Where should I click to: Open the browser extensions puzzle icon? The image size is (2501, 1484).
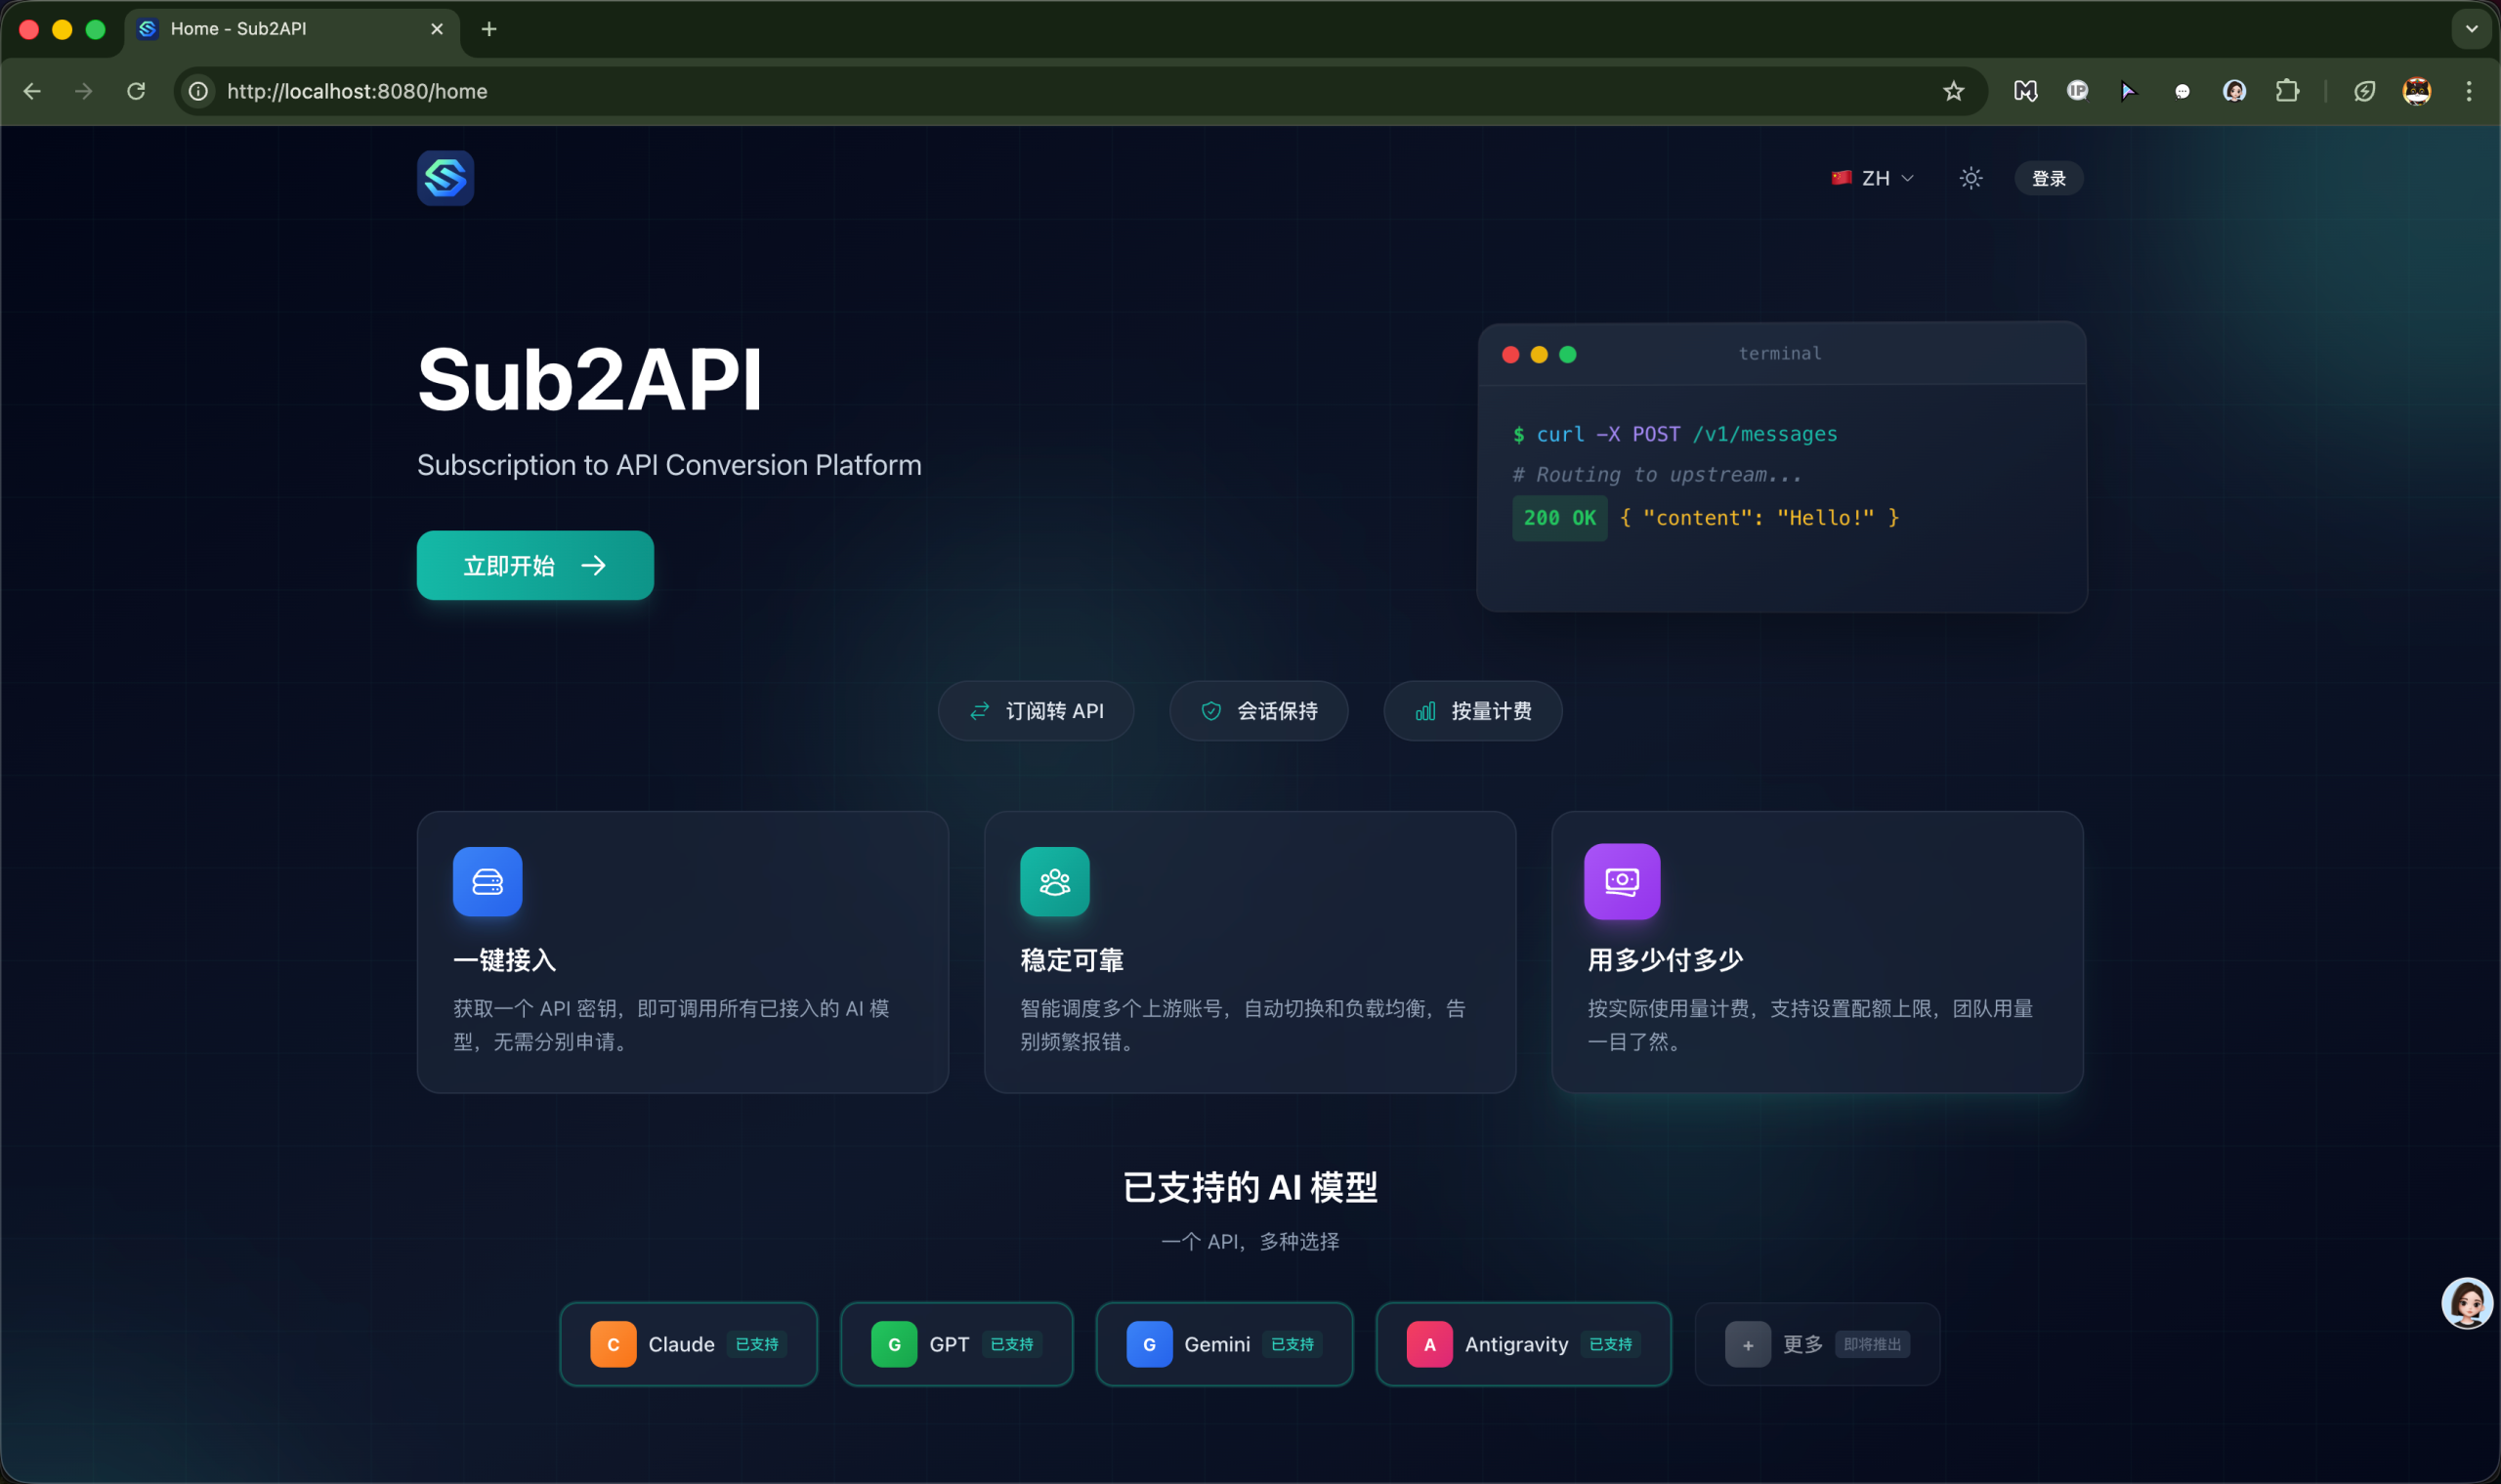[x=2287, y=91]
